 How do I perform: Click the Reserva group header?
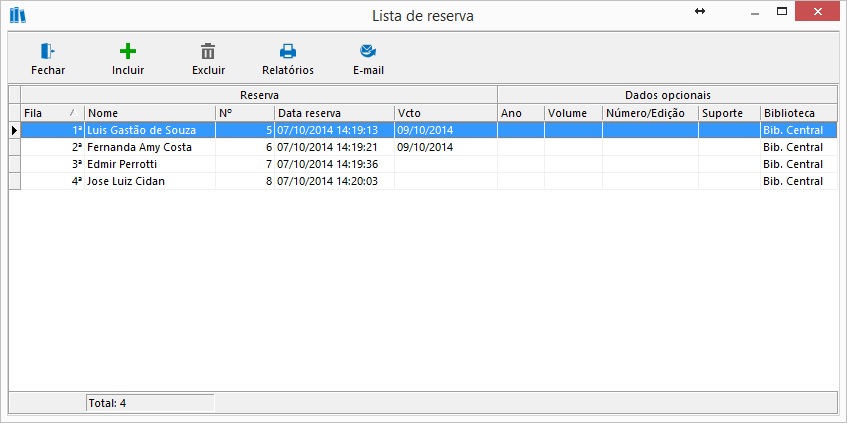259,95
